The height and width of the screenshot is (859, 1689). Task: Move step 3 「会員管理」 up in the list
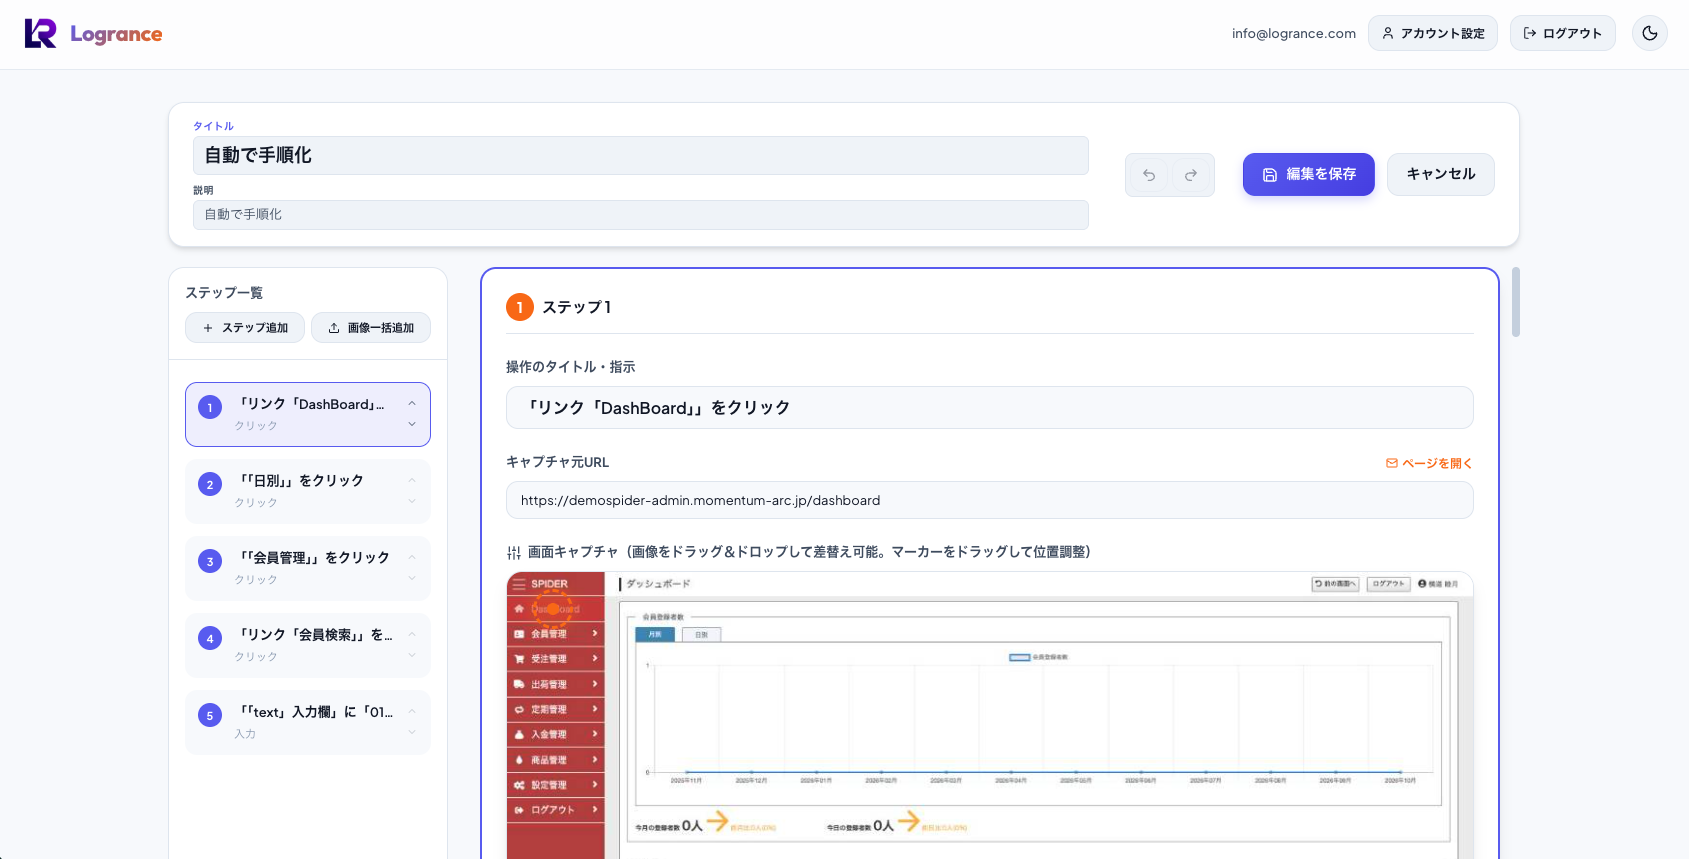[412, 557]
